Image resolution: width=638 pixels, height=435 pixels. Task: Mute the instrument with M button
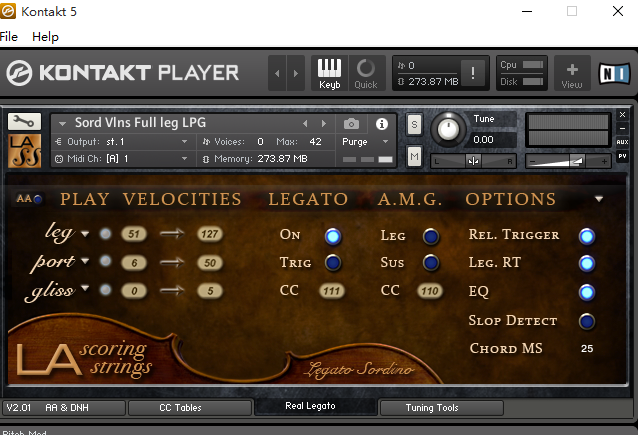pos(414,157)
